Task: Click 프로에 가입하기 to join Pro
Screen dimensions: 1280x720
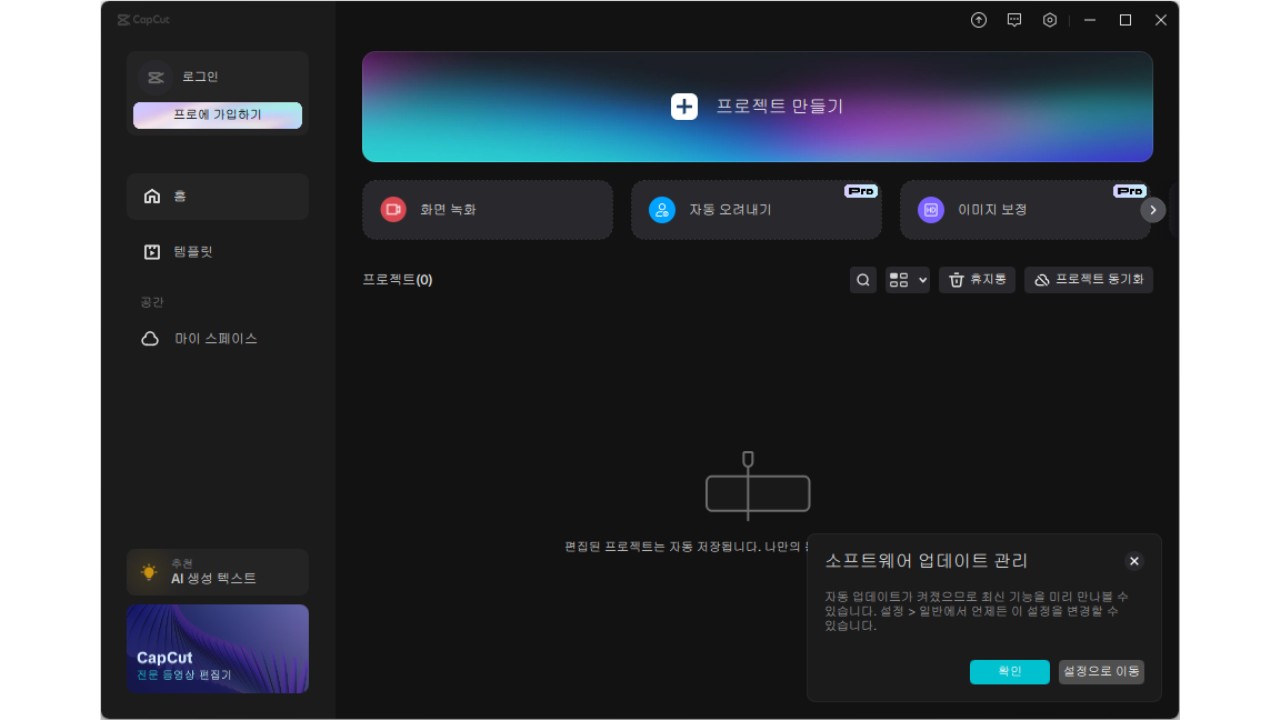Action: point(217,115)
